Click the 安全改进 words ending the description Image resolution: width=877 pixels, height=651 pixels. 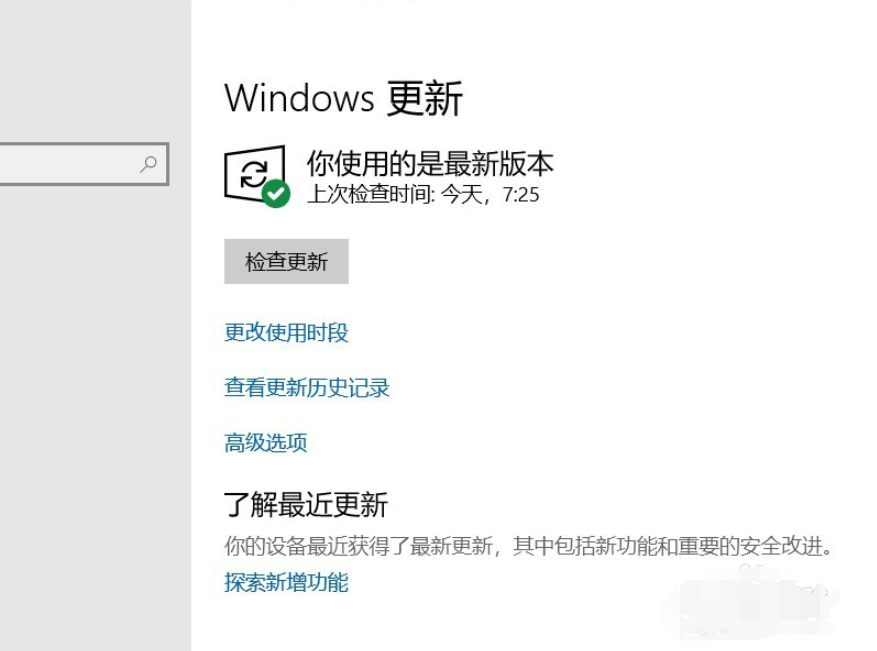click(782, 546)
